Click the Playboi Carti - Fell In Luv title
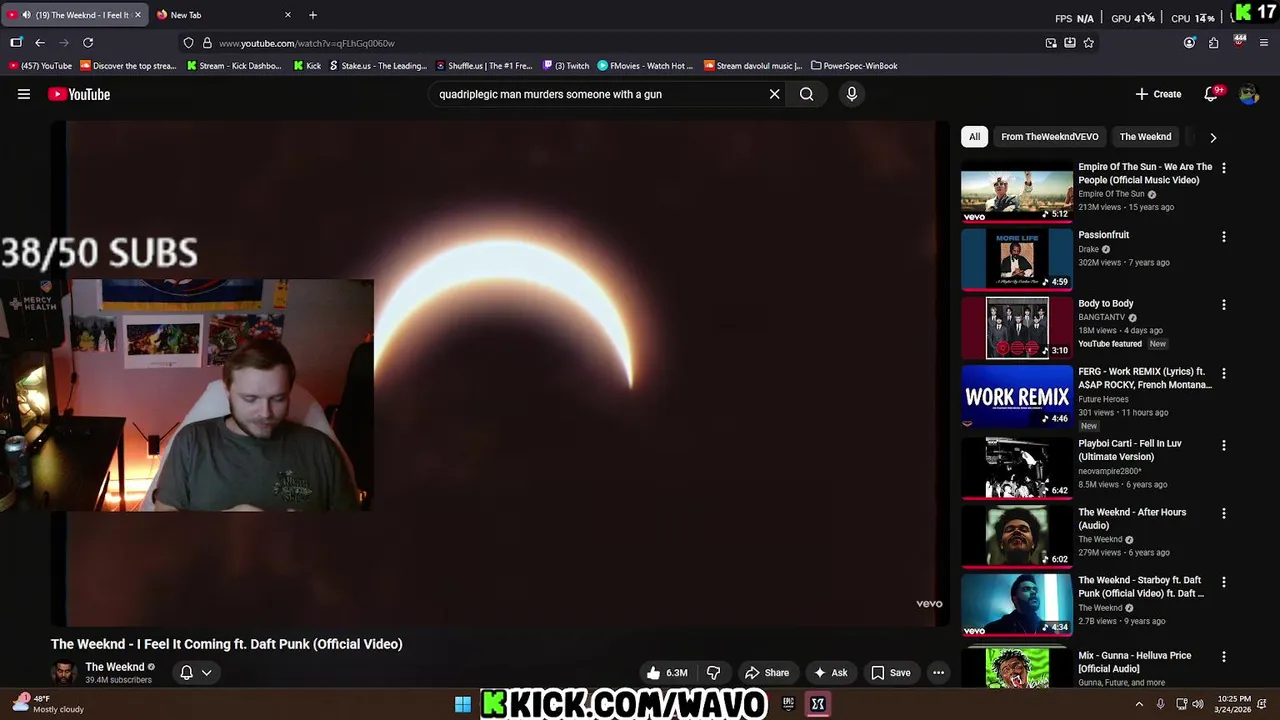 click(1130, 450)
